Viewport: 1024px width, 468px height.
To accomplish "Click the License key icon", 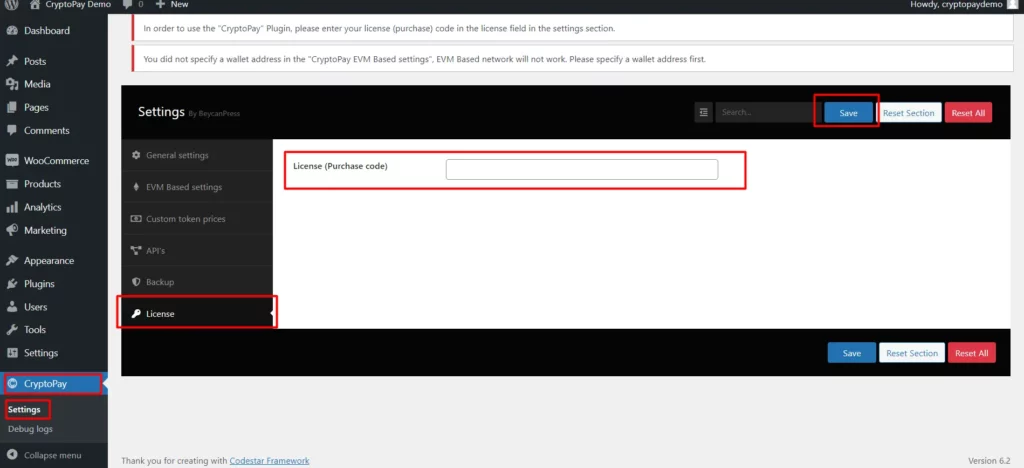I will pyautogui.click(x=136, y=314).
